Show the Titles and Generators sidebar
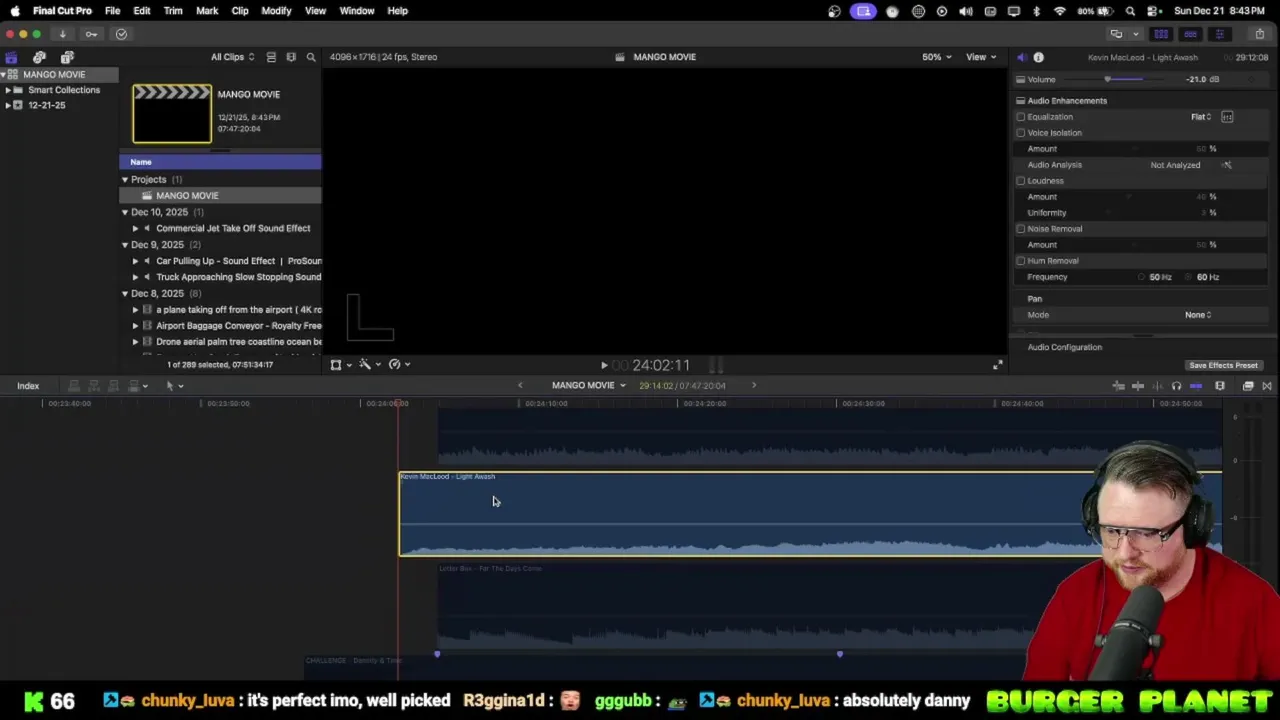 pyautogui.click(x=67, y=57)
